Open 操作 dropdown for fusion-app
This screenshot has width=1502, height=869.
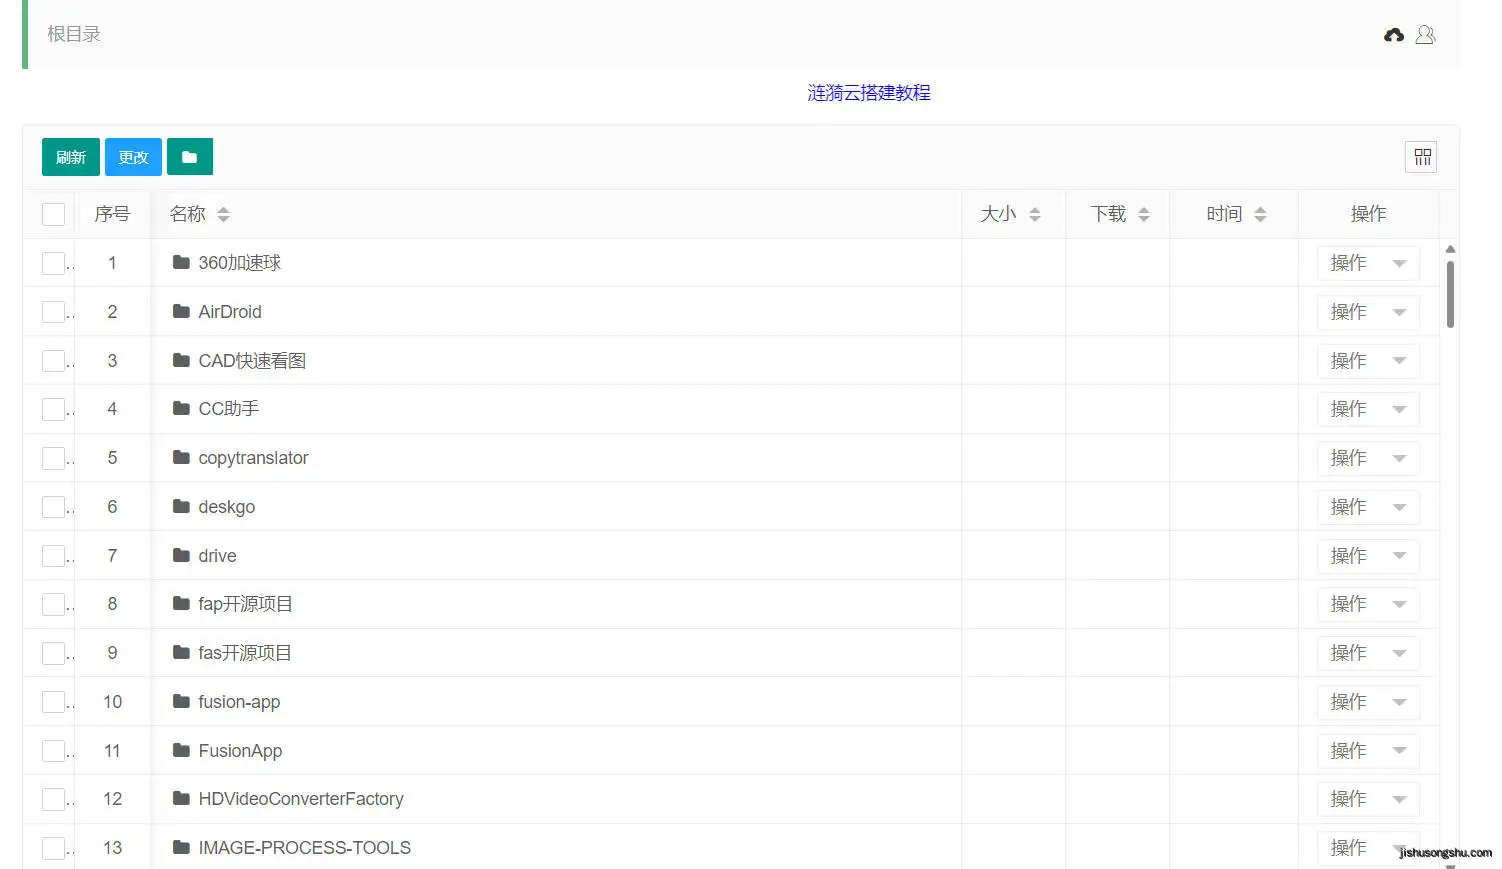1368,702
